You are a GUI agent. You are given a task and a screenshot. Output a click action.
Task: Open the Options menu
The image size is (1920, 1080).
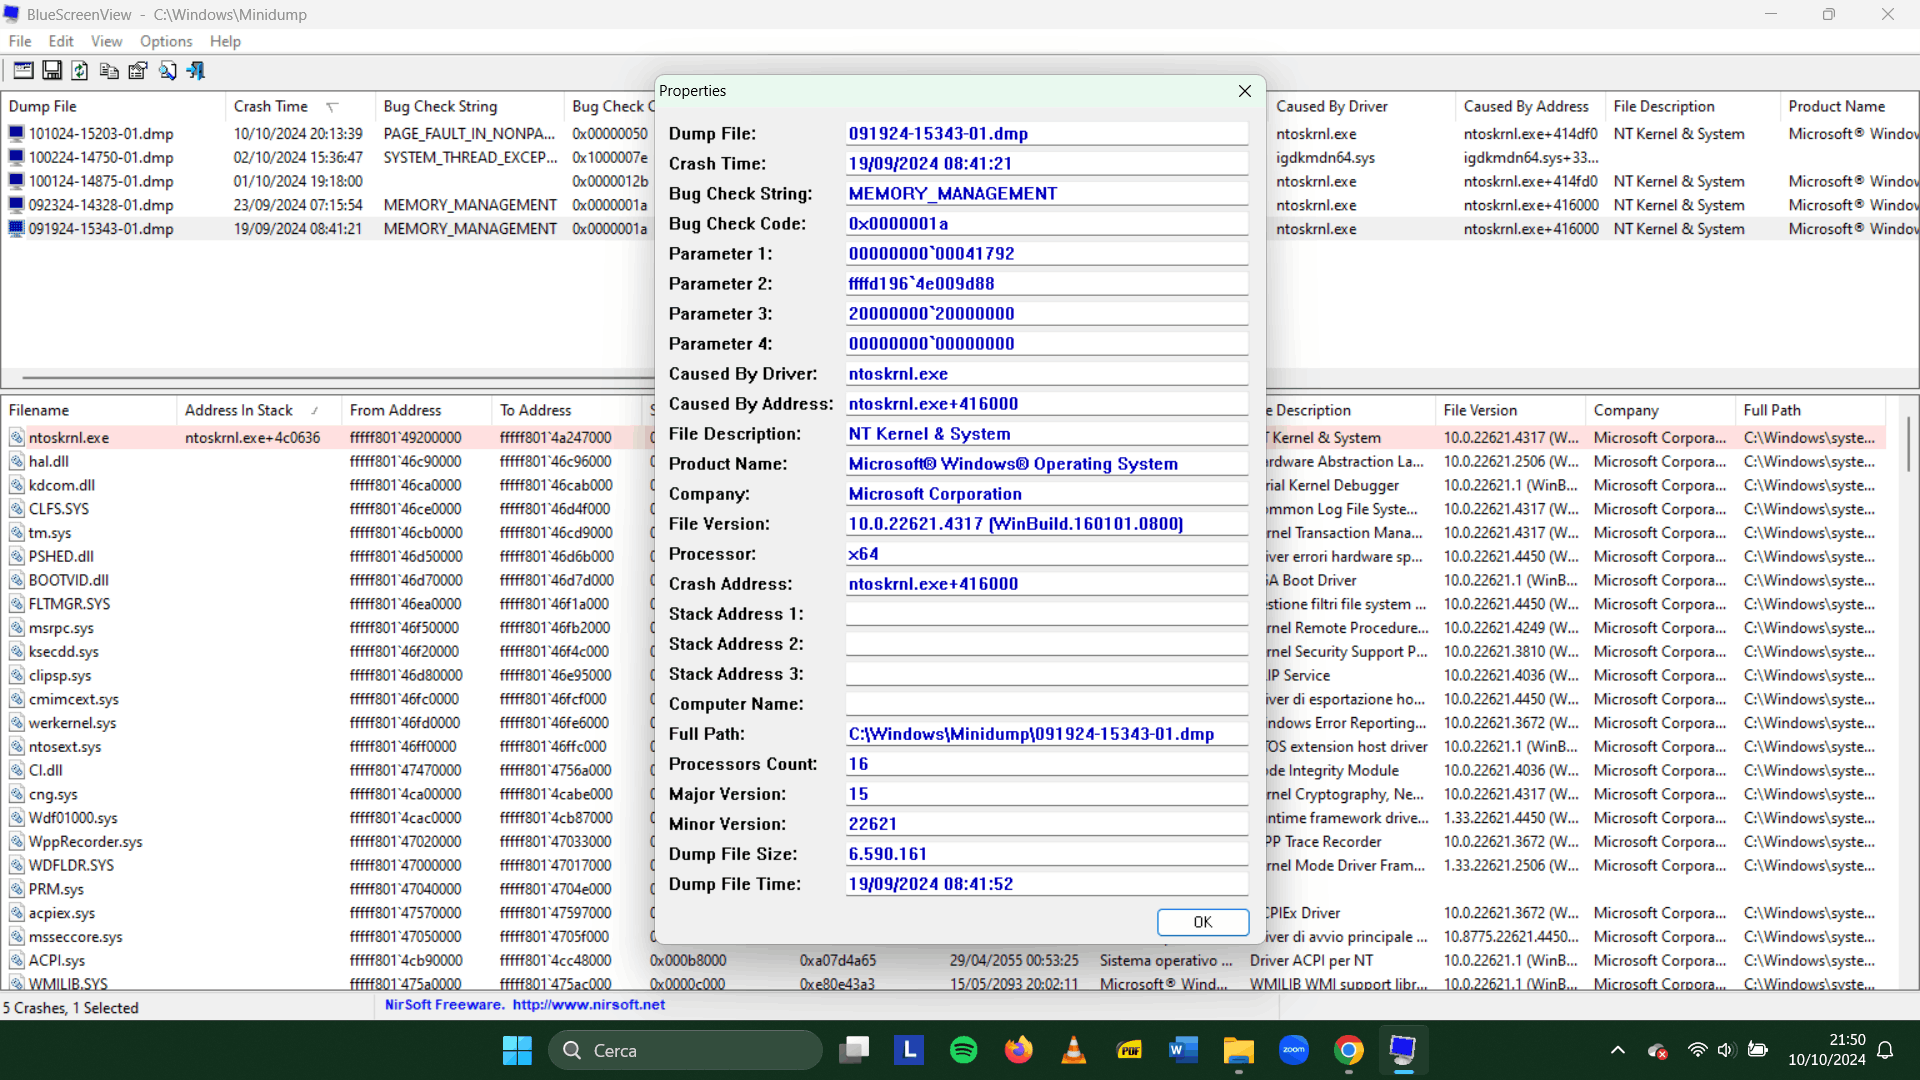[166, 41]
